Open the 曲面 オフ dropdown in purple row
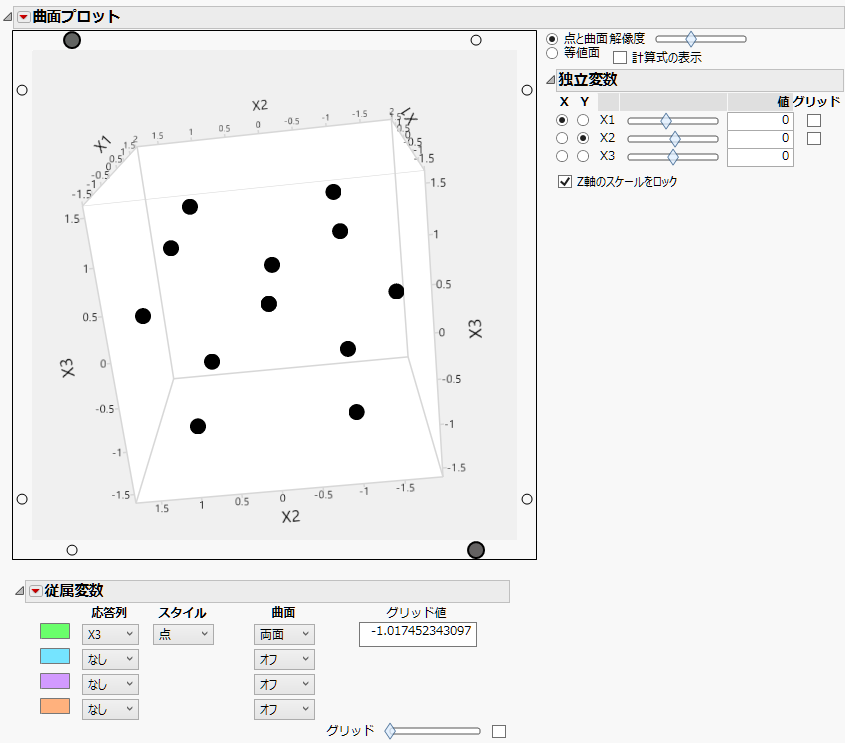 284,684
